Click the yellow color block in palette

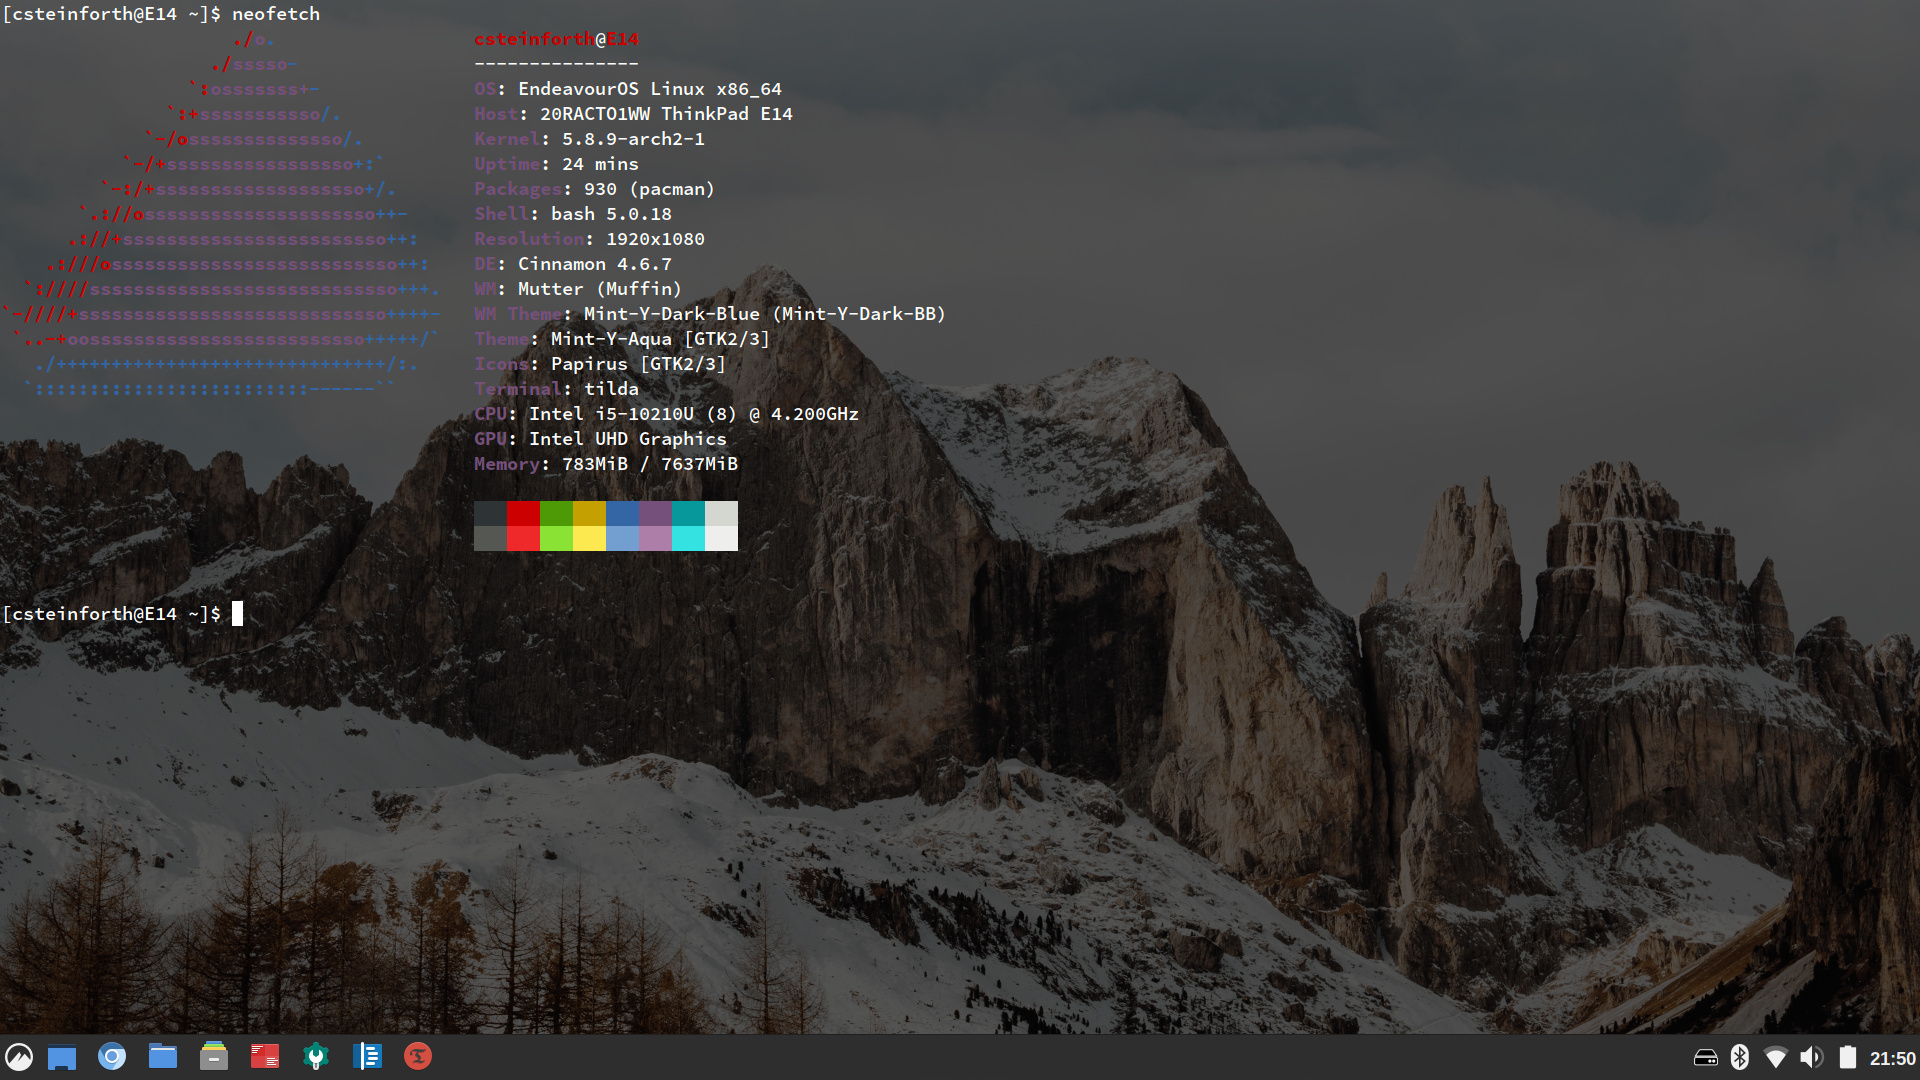(x=589, y=538)
